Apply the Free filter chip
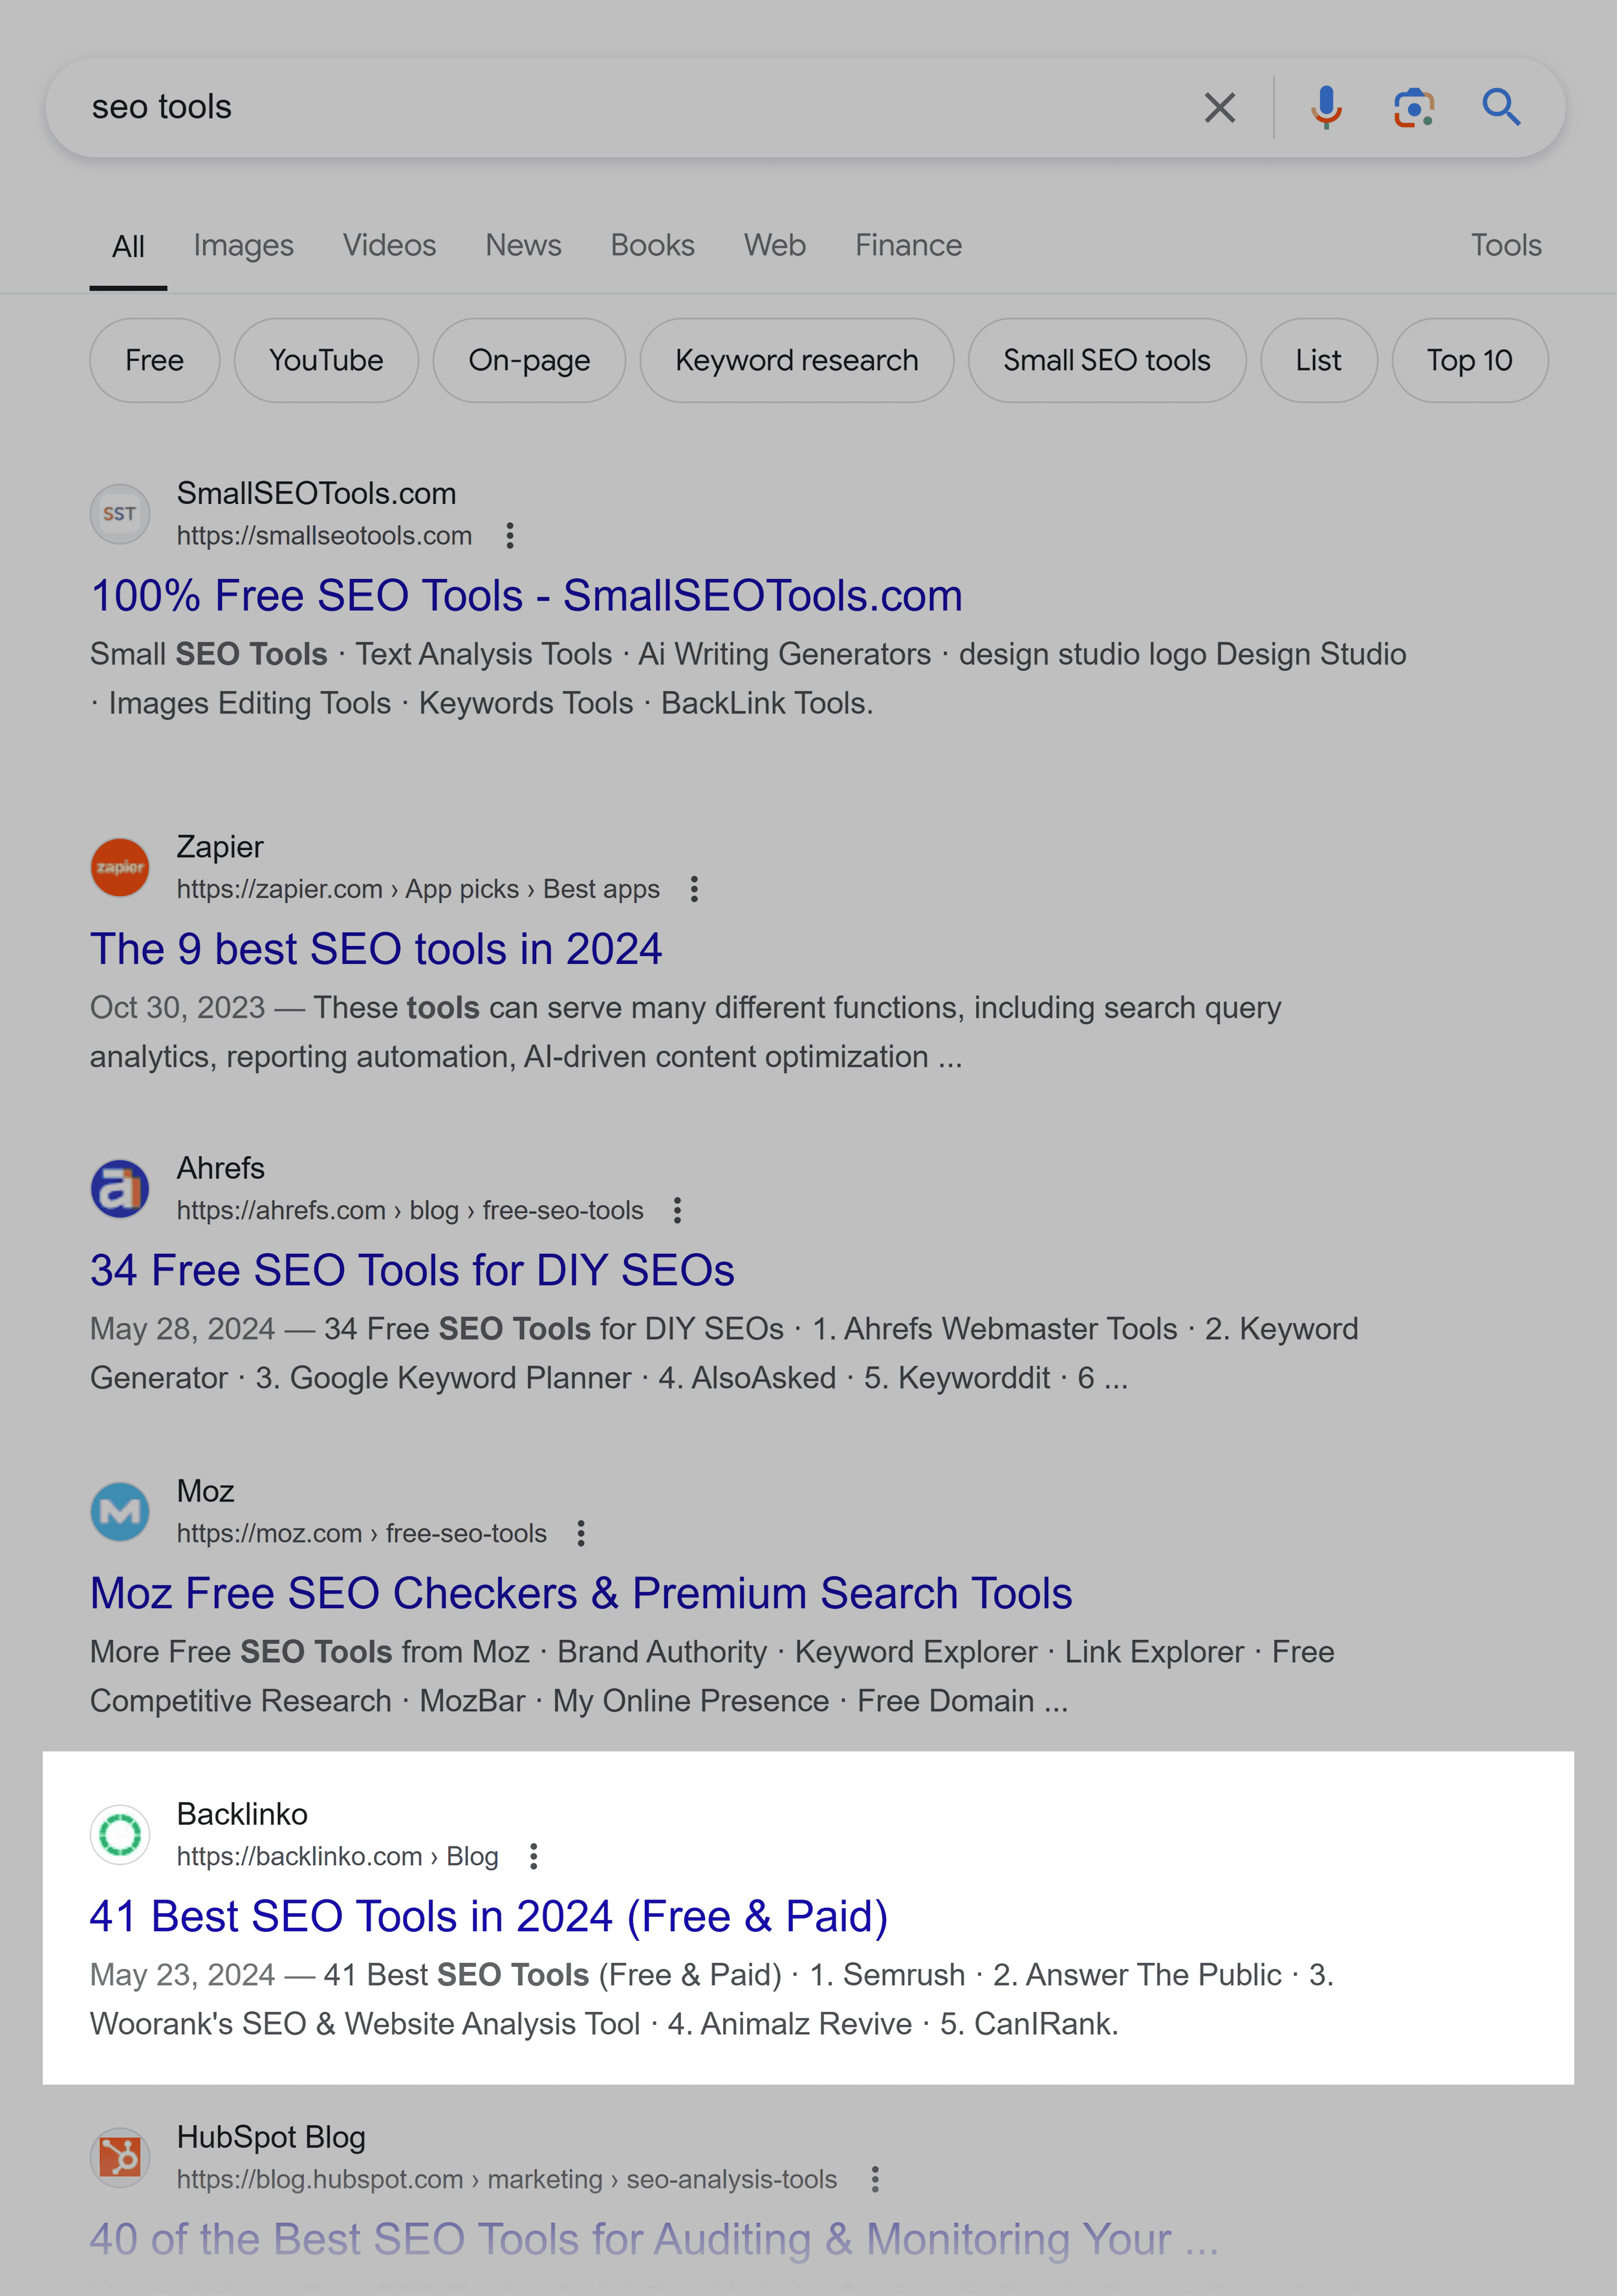Viewport: 1617px width, 2296px height. pyautogui.click(x=154, y=360)
